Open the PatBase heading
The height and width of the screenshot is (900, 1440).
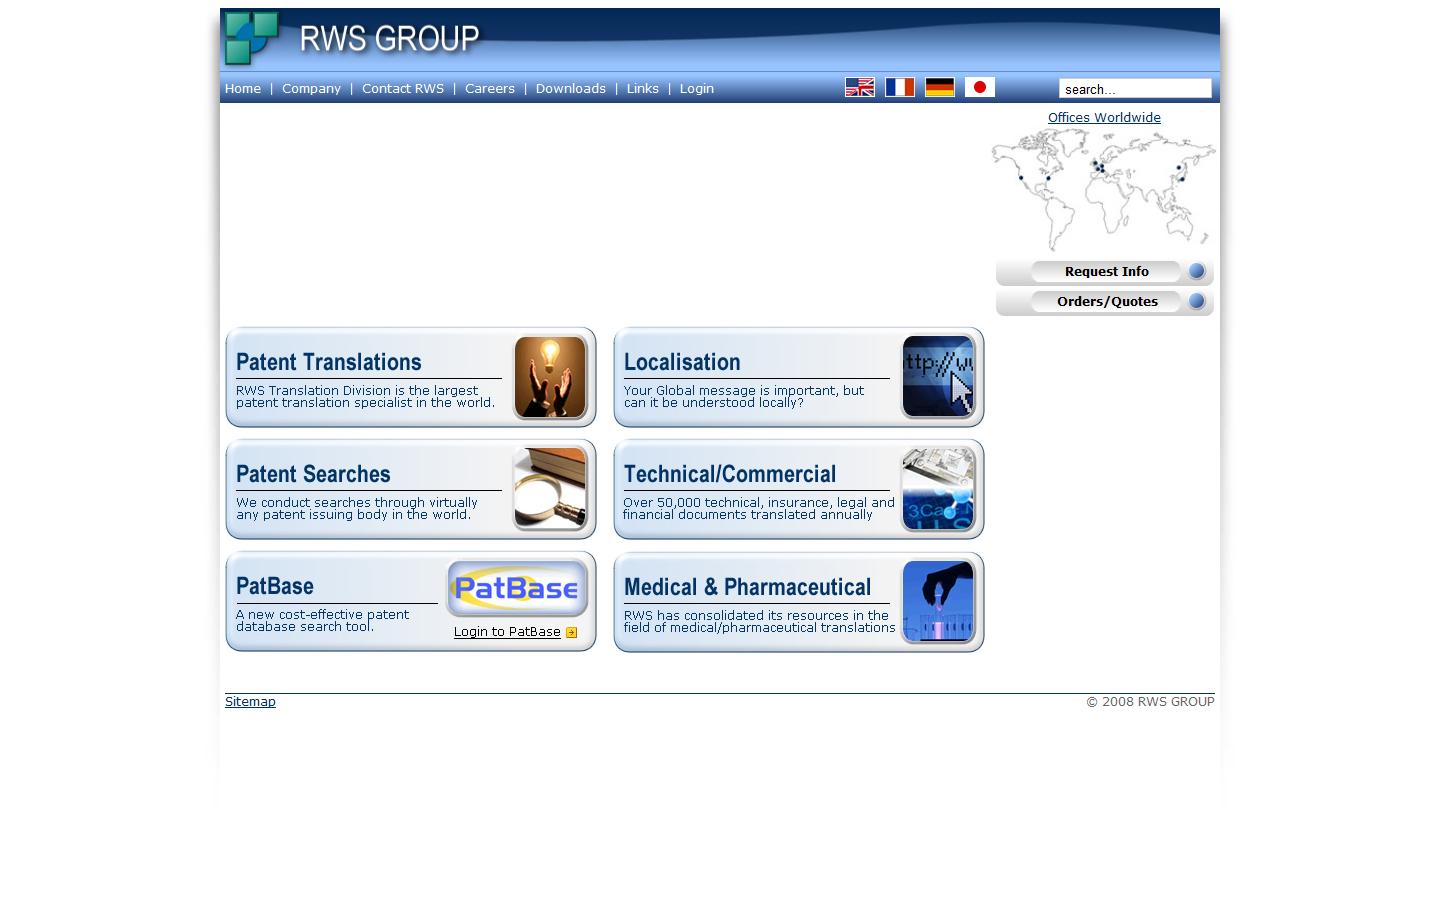pos(275,586)
